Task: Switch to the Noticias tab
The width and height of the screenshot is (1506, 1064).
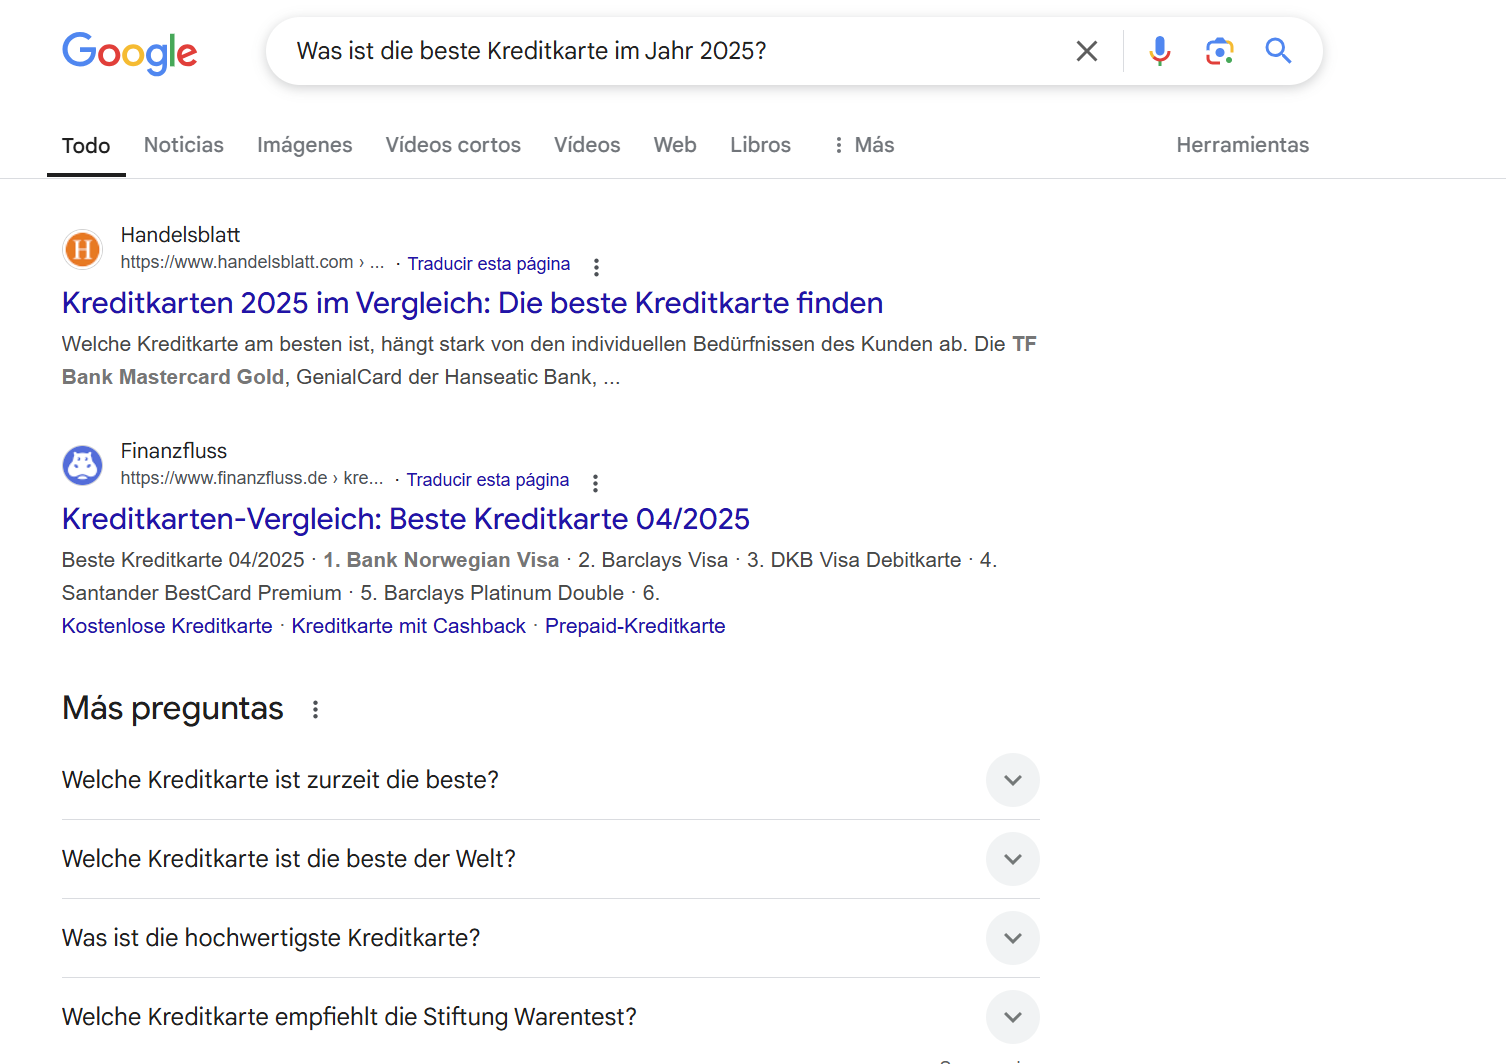Action: tap(184, 145)
